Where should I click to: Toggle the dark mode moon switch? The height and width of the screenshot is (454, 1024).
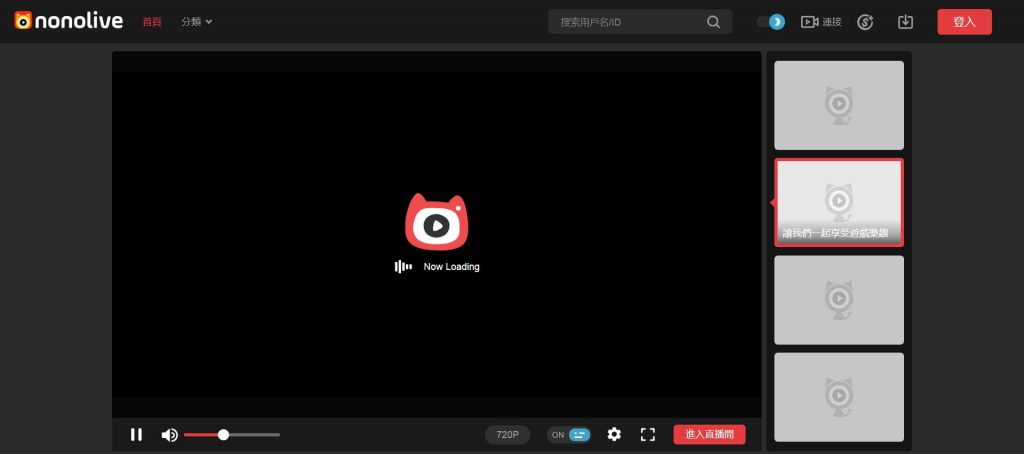771,22
